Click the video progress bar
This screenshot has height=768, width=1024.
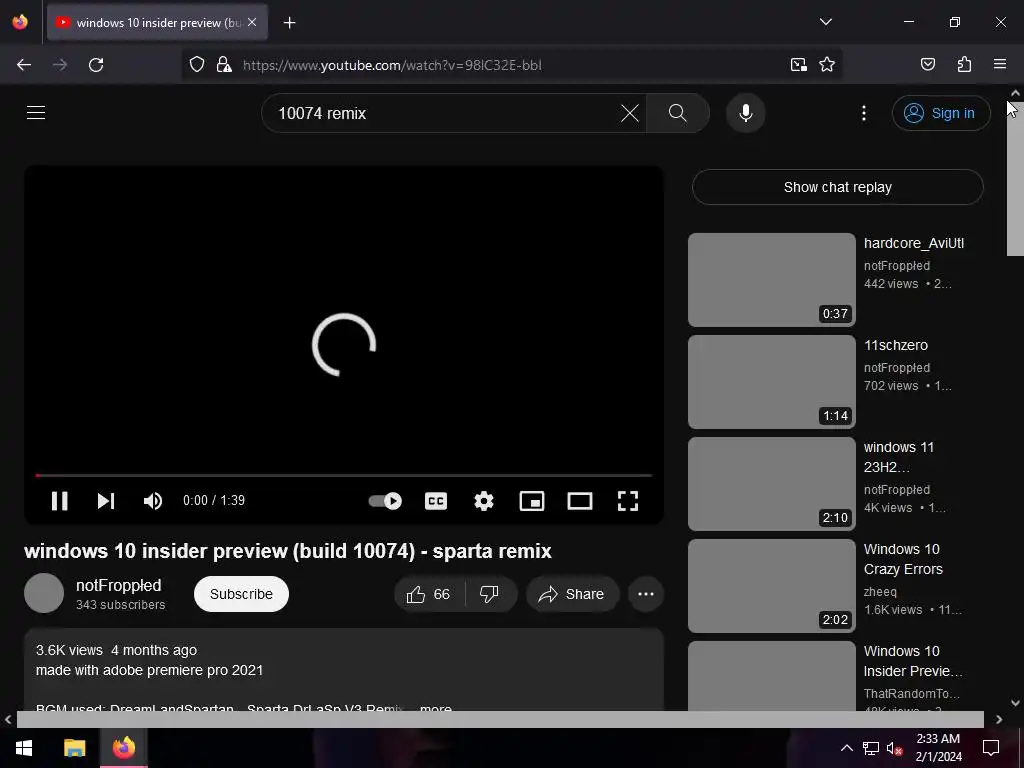(344, 475)
